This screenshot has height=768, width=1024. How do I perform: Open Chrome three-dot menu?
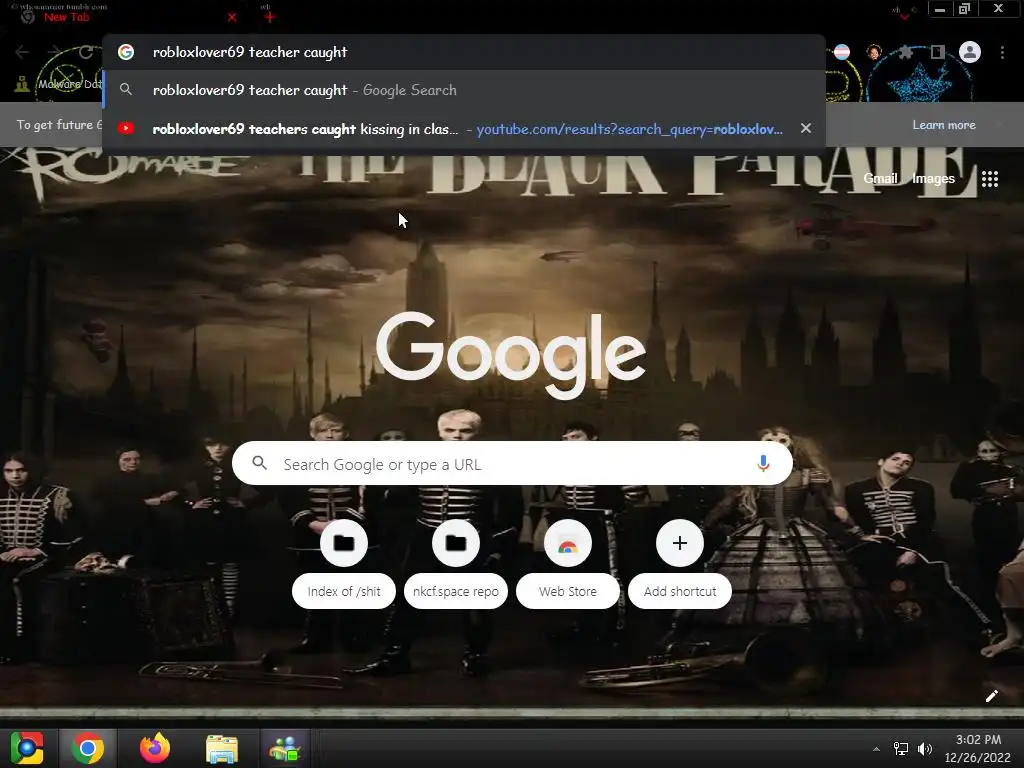click(1002, 52)
